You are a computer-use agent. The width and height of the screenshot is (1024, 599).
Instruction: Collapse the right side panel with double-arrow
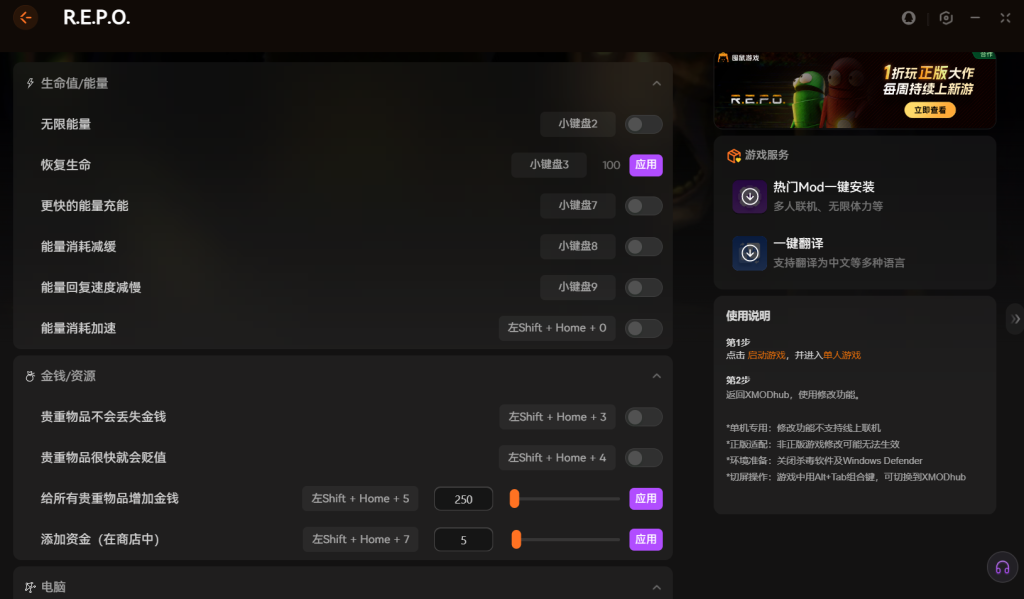[x=1015, y=319]
